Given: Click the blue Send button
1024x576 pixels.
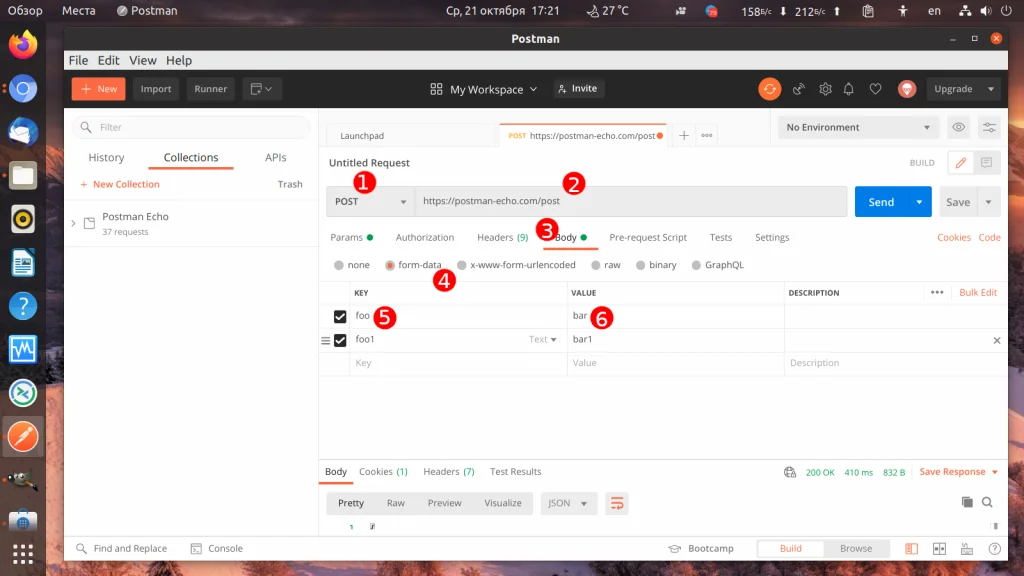Looking at the screenshot, I should 881,202.
